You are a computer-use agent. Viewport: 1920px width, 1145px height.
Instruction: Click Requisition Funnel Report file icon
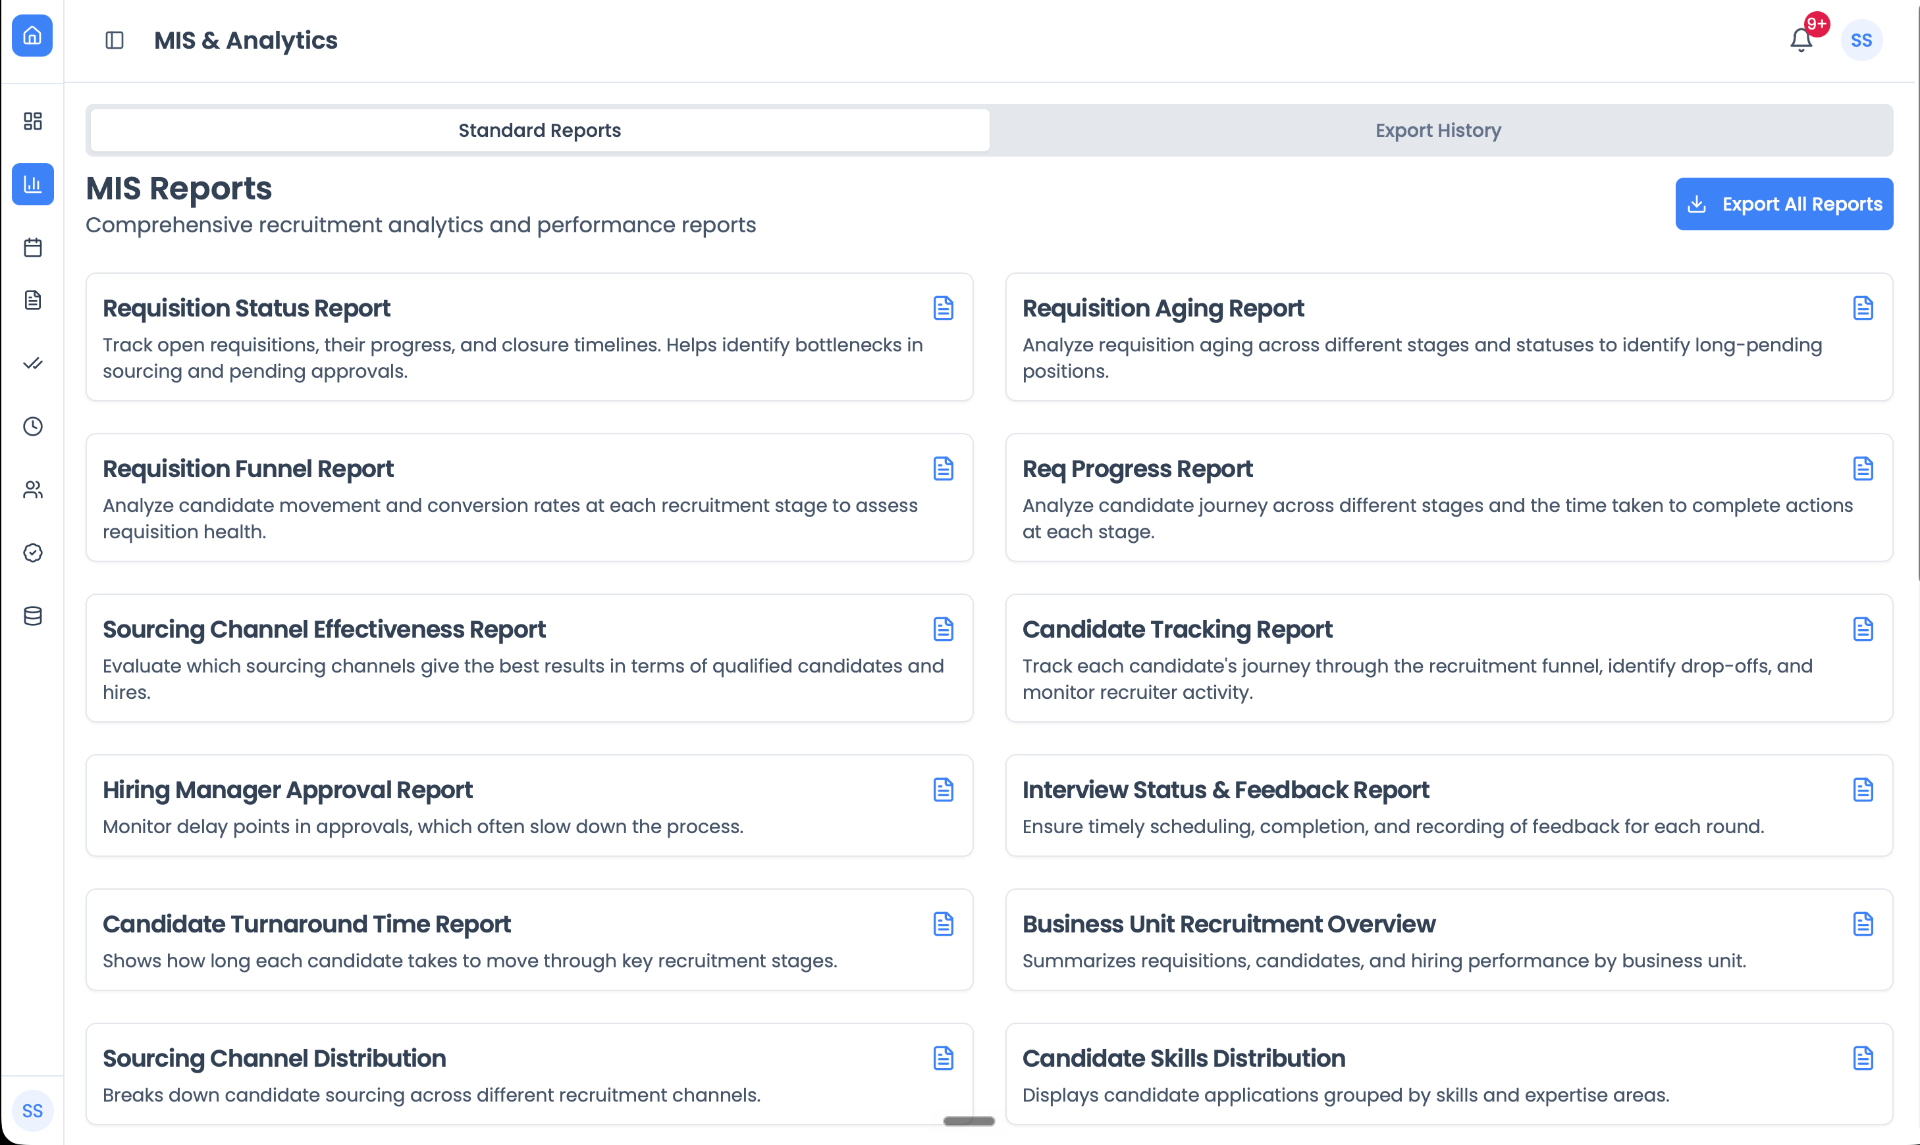tap(943, 469)
